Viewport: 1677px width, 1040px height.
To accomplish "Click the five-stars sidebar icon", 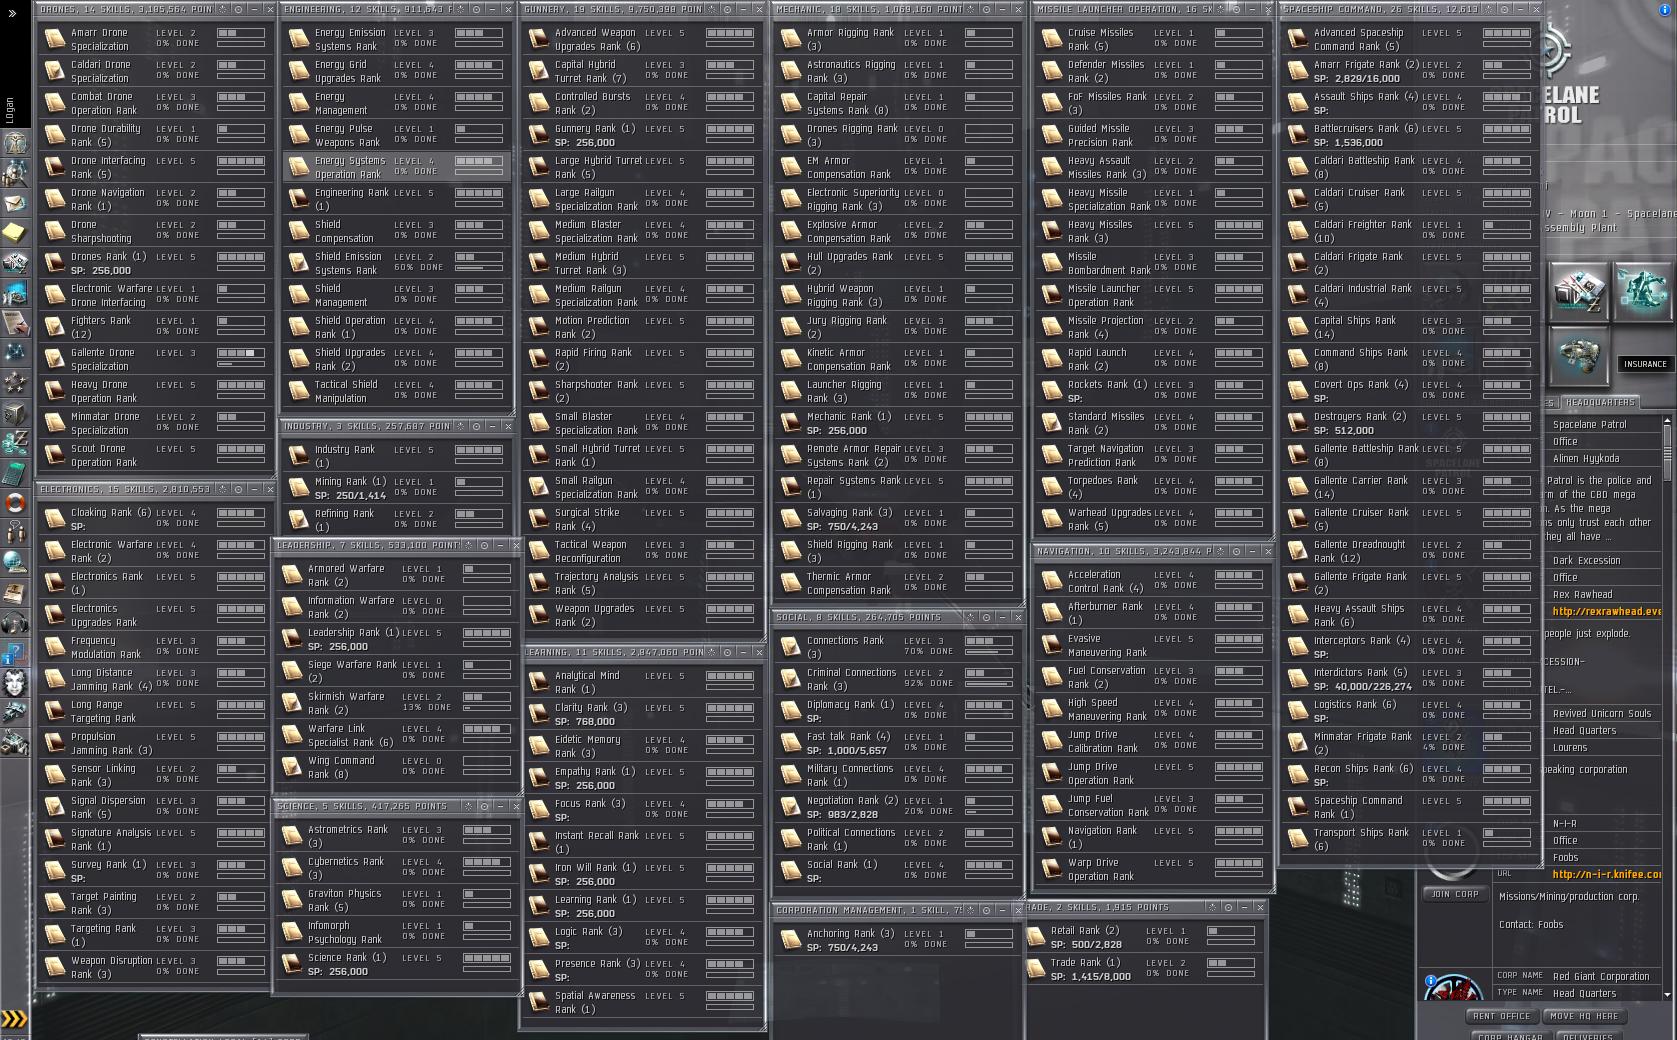I will pyautogui.click(x=15, y=383).
